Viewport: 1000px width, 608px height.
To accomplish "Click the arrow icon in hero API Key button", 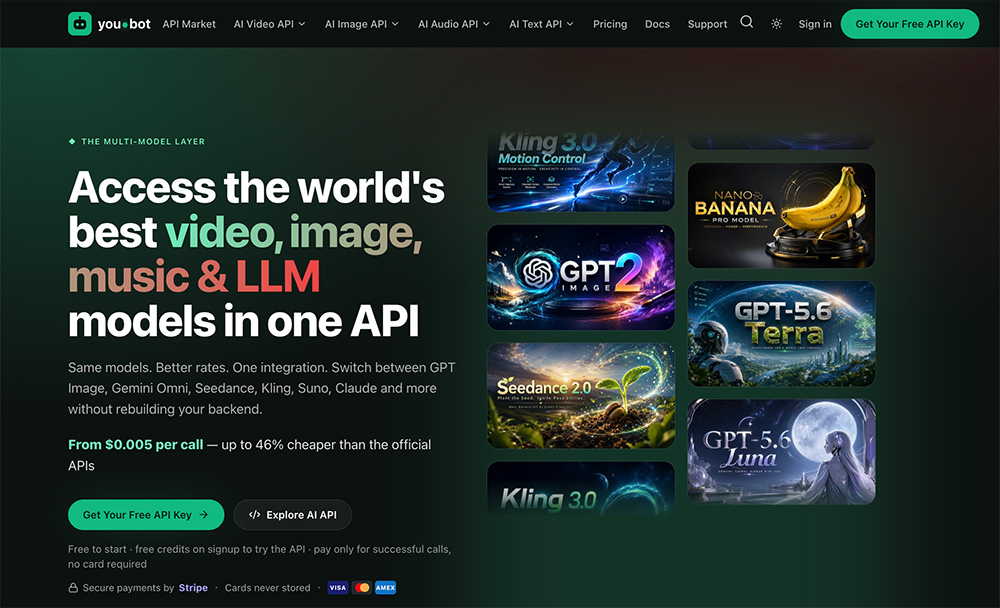I will pyautogui.click(x=203, y=514).
